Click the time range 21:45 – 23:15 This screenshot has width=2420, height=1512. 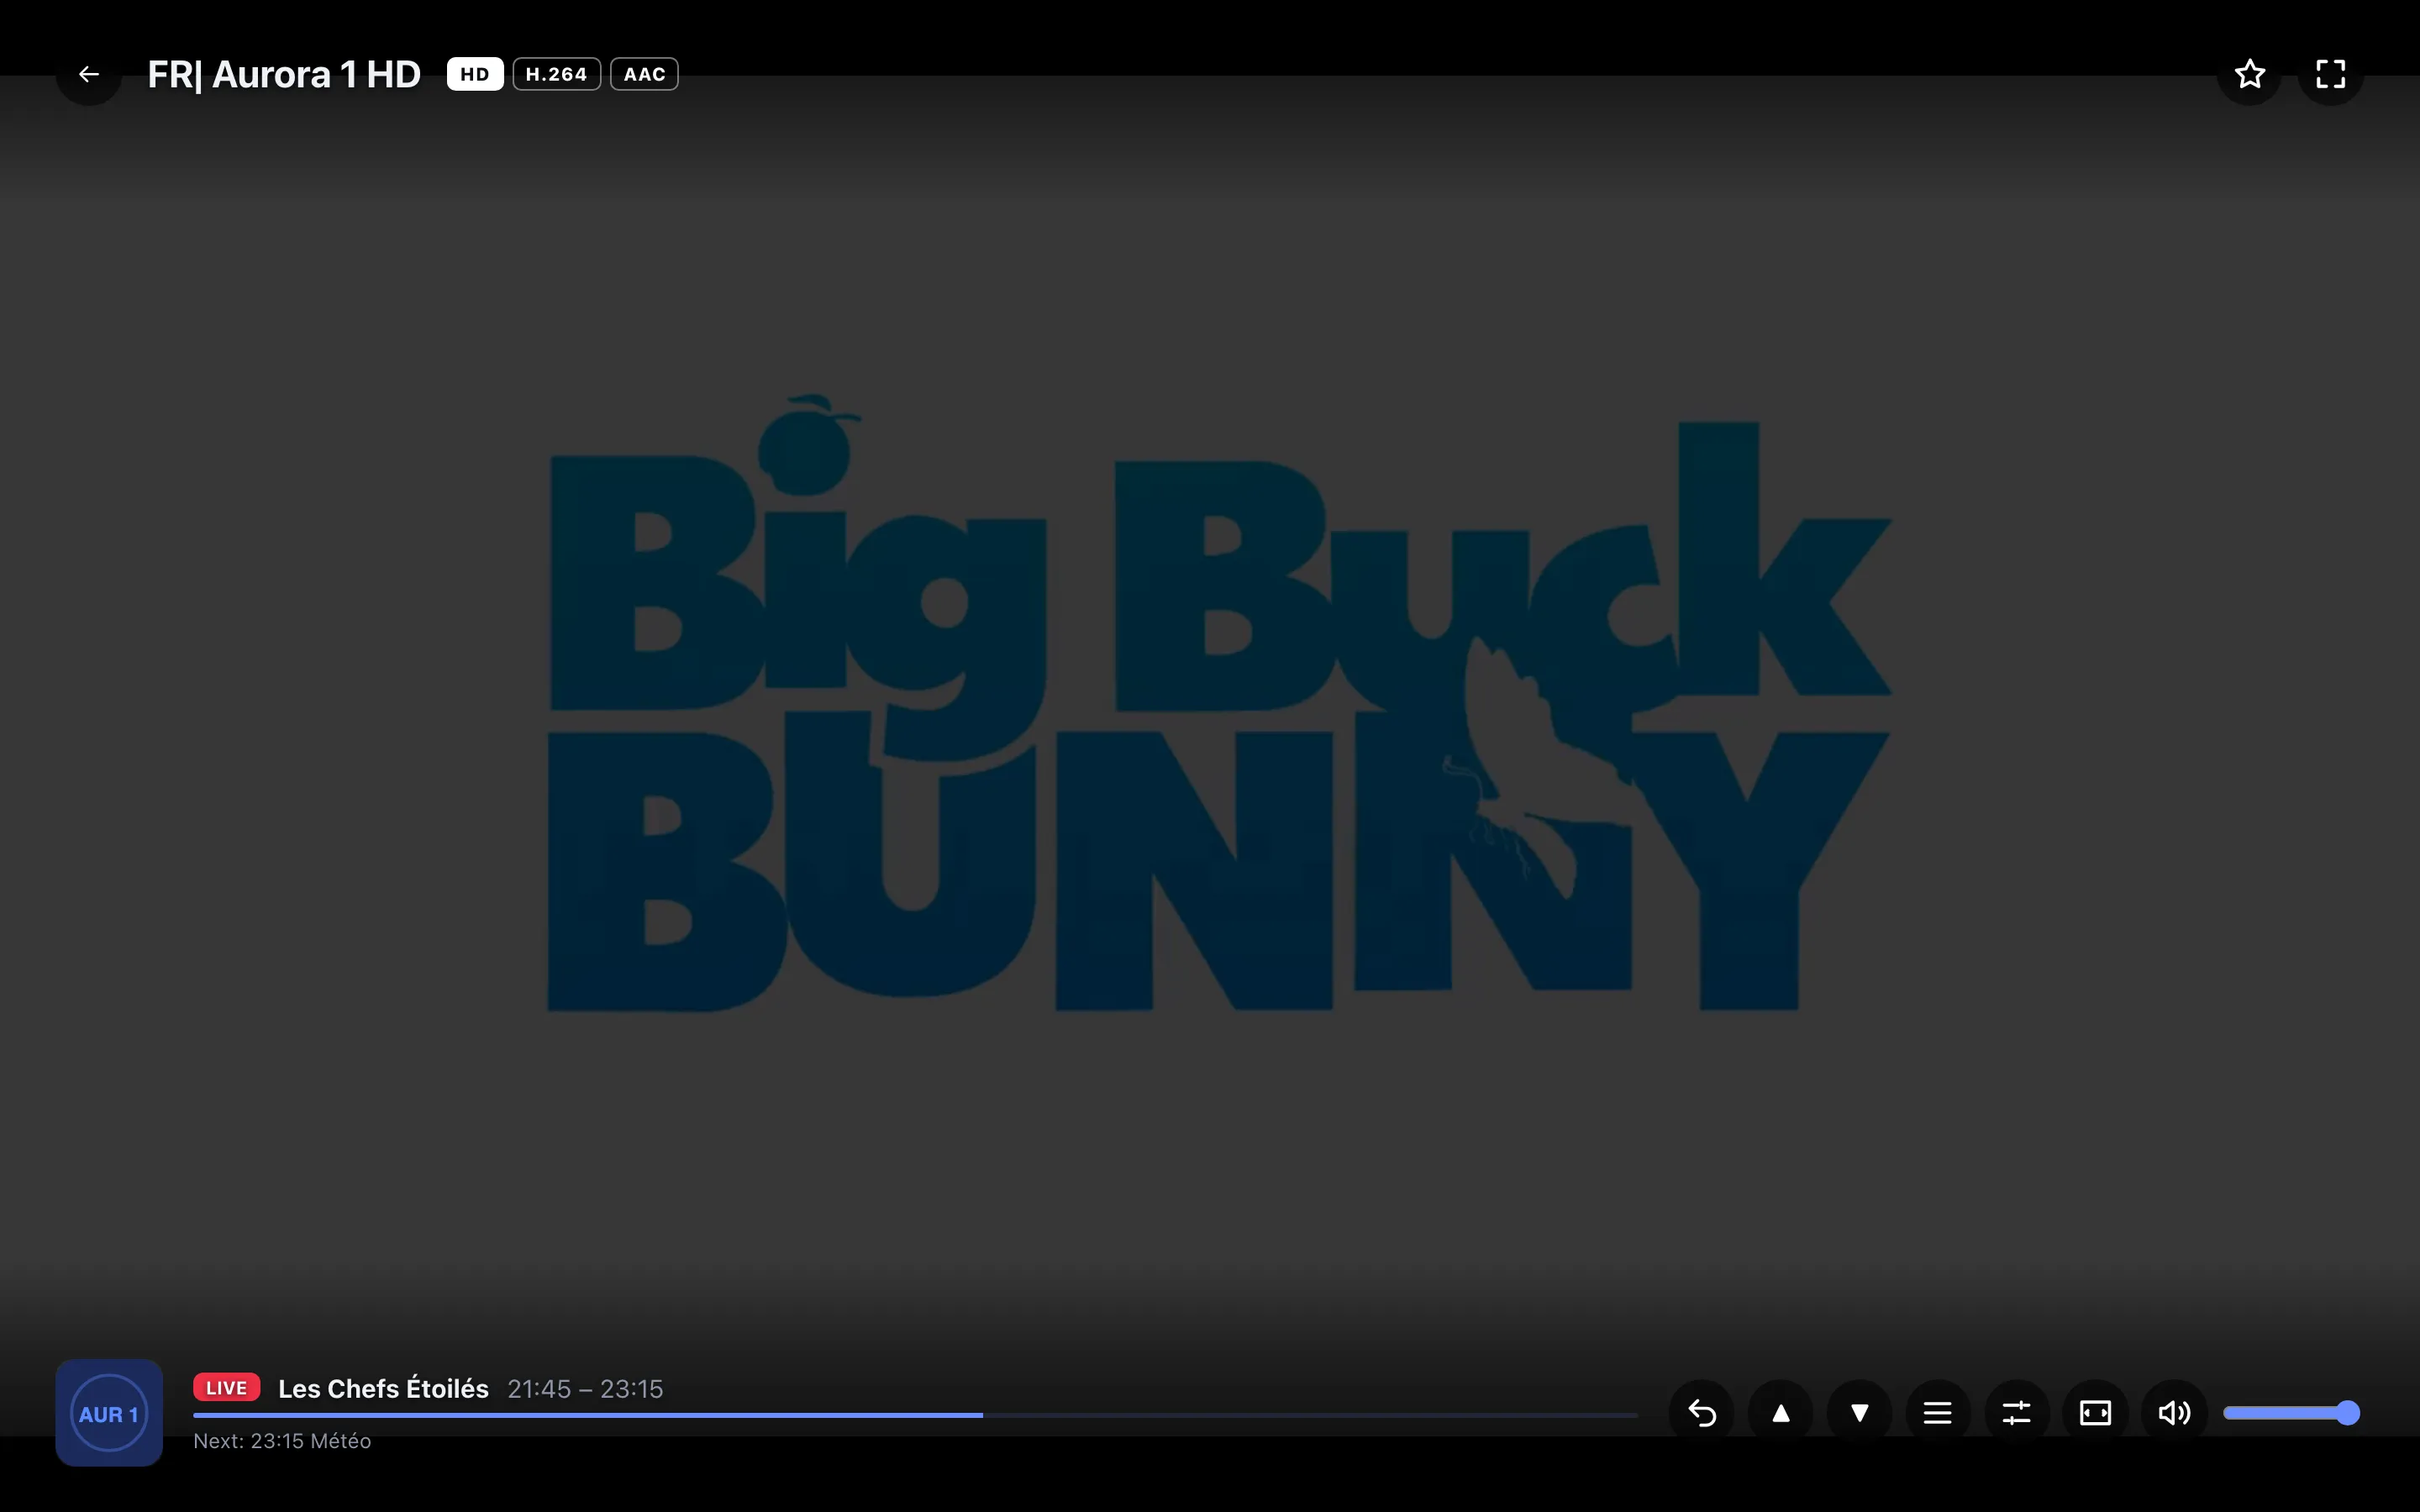[x=585, y=1389]
